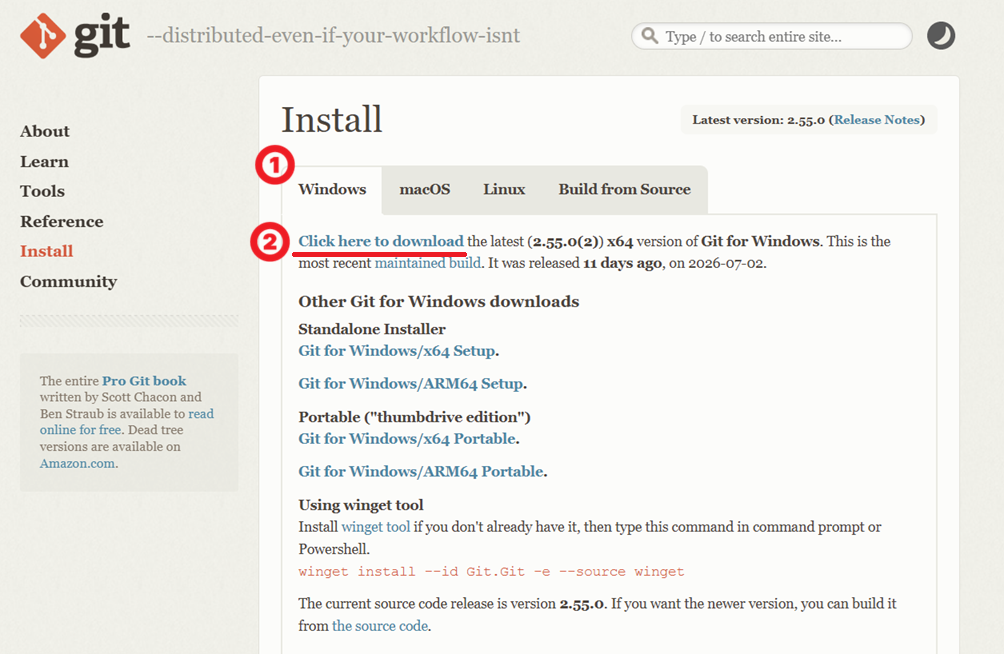Open the maintained build link
Screen dimensions: 1004x654
click(428, 263)
